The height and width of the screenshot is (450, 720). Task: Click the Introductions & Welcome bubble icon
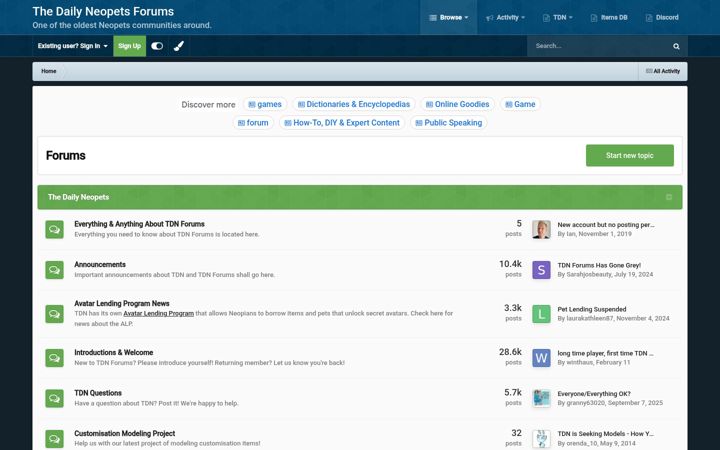coord(54,358)
